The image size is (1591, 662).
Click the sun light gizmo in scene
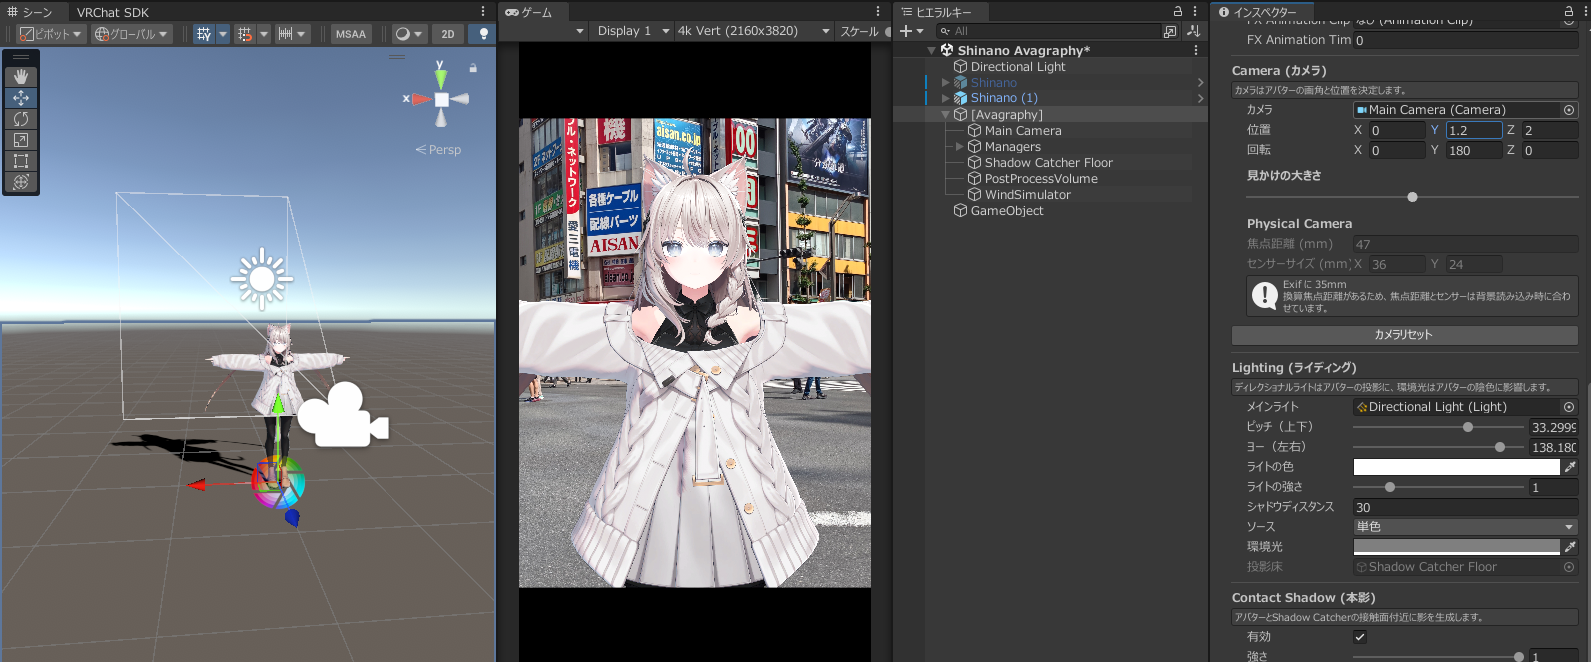pyautogui.click(x=262, y=279)
